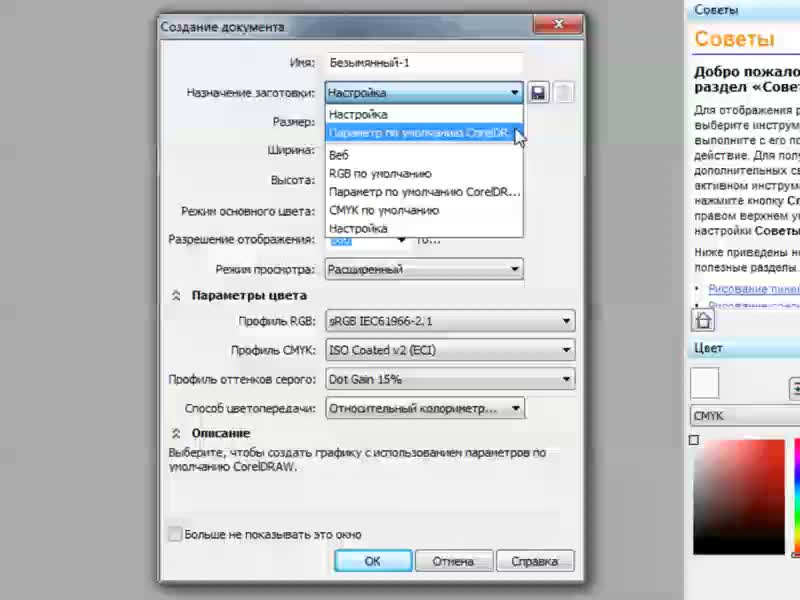Click the Режим основного цвета: label
Screen dimensions: 800x600
click(x=248, y=211)
